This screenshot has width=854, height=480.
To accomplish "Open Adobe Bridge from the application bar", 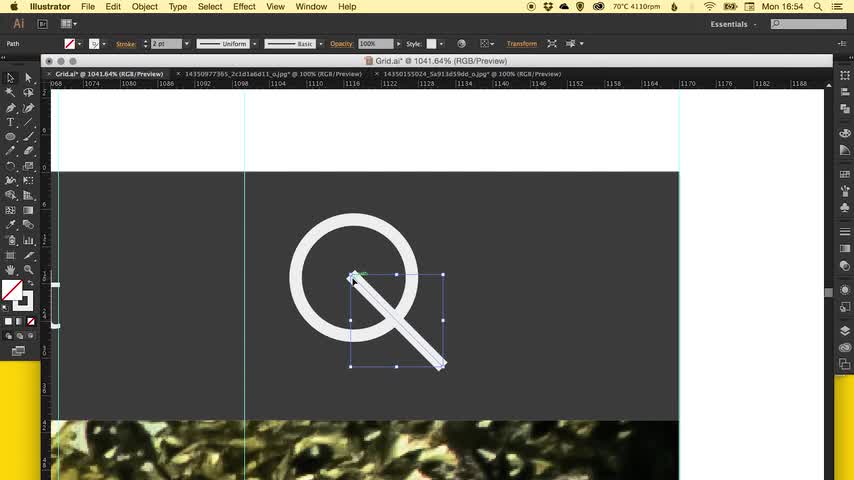I will pyautogui.click(x=42, y=24).
